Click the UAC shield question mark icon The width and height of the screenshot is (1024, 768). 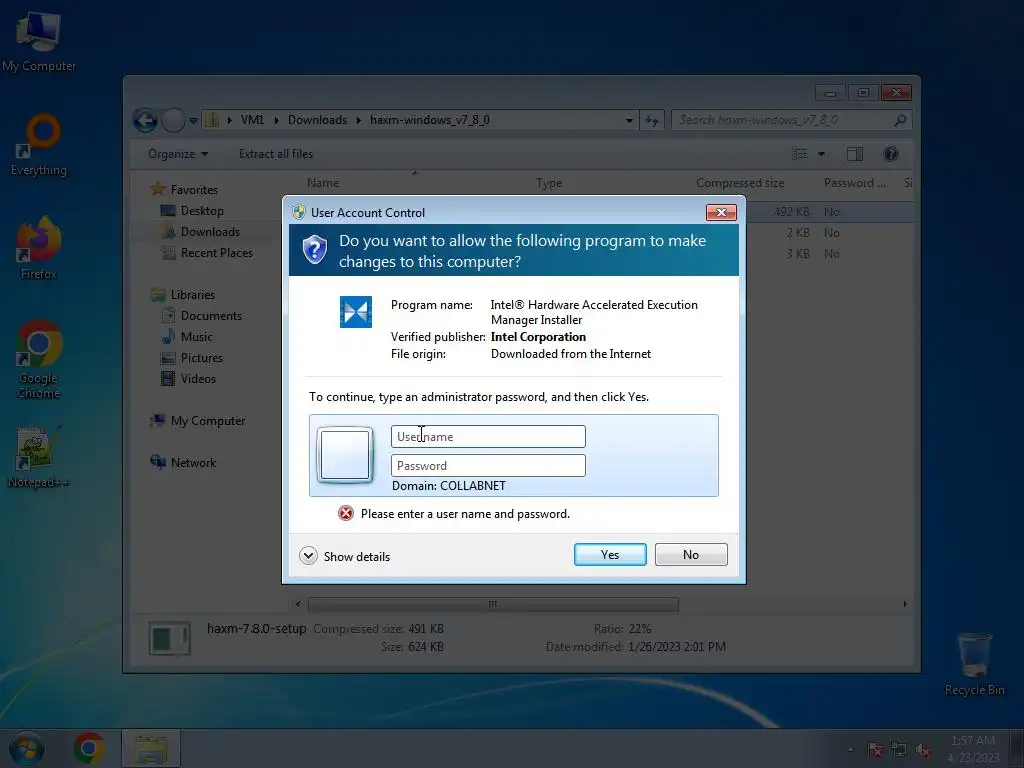(x=315, y=249)
